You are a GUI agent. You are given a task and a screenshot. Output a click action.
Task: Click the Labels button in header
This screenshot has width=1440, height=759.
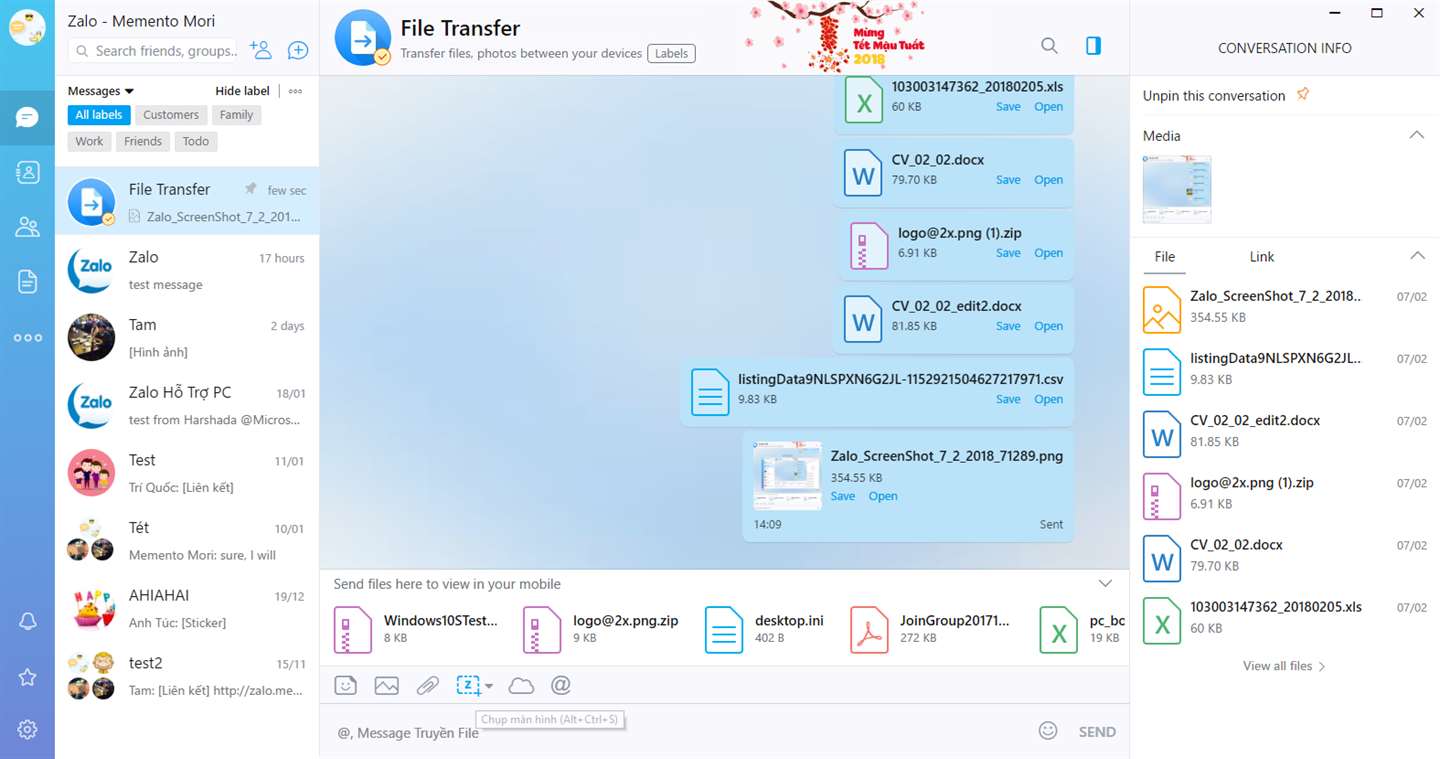click(671, 54)
